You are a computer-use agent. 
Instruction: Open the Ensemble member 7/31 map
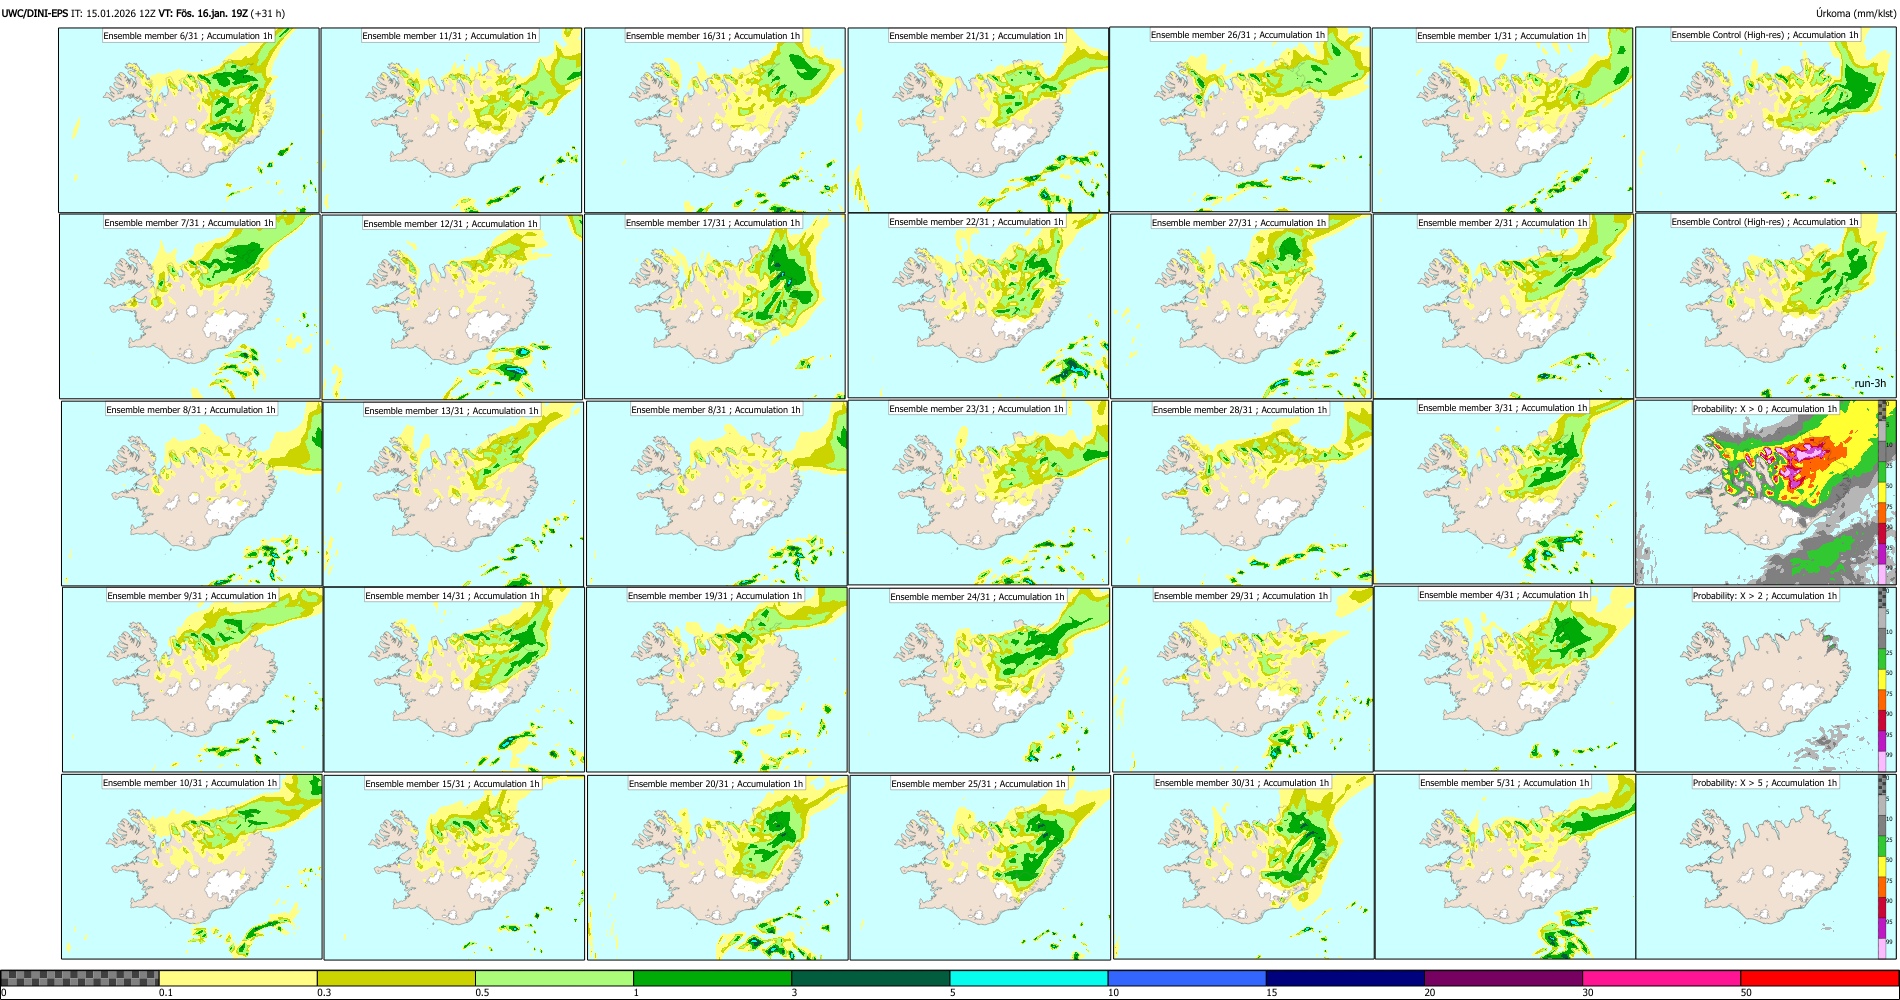click(190, 307)
